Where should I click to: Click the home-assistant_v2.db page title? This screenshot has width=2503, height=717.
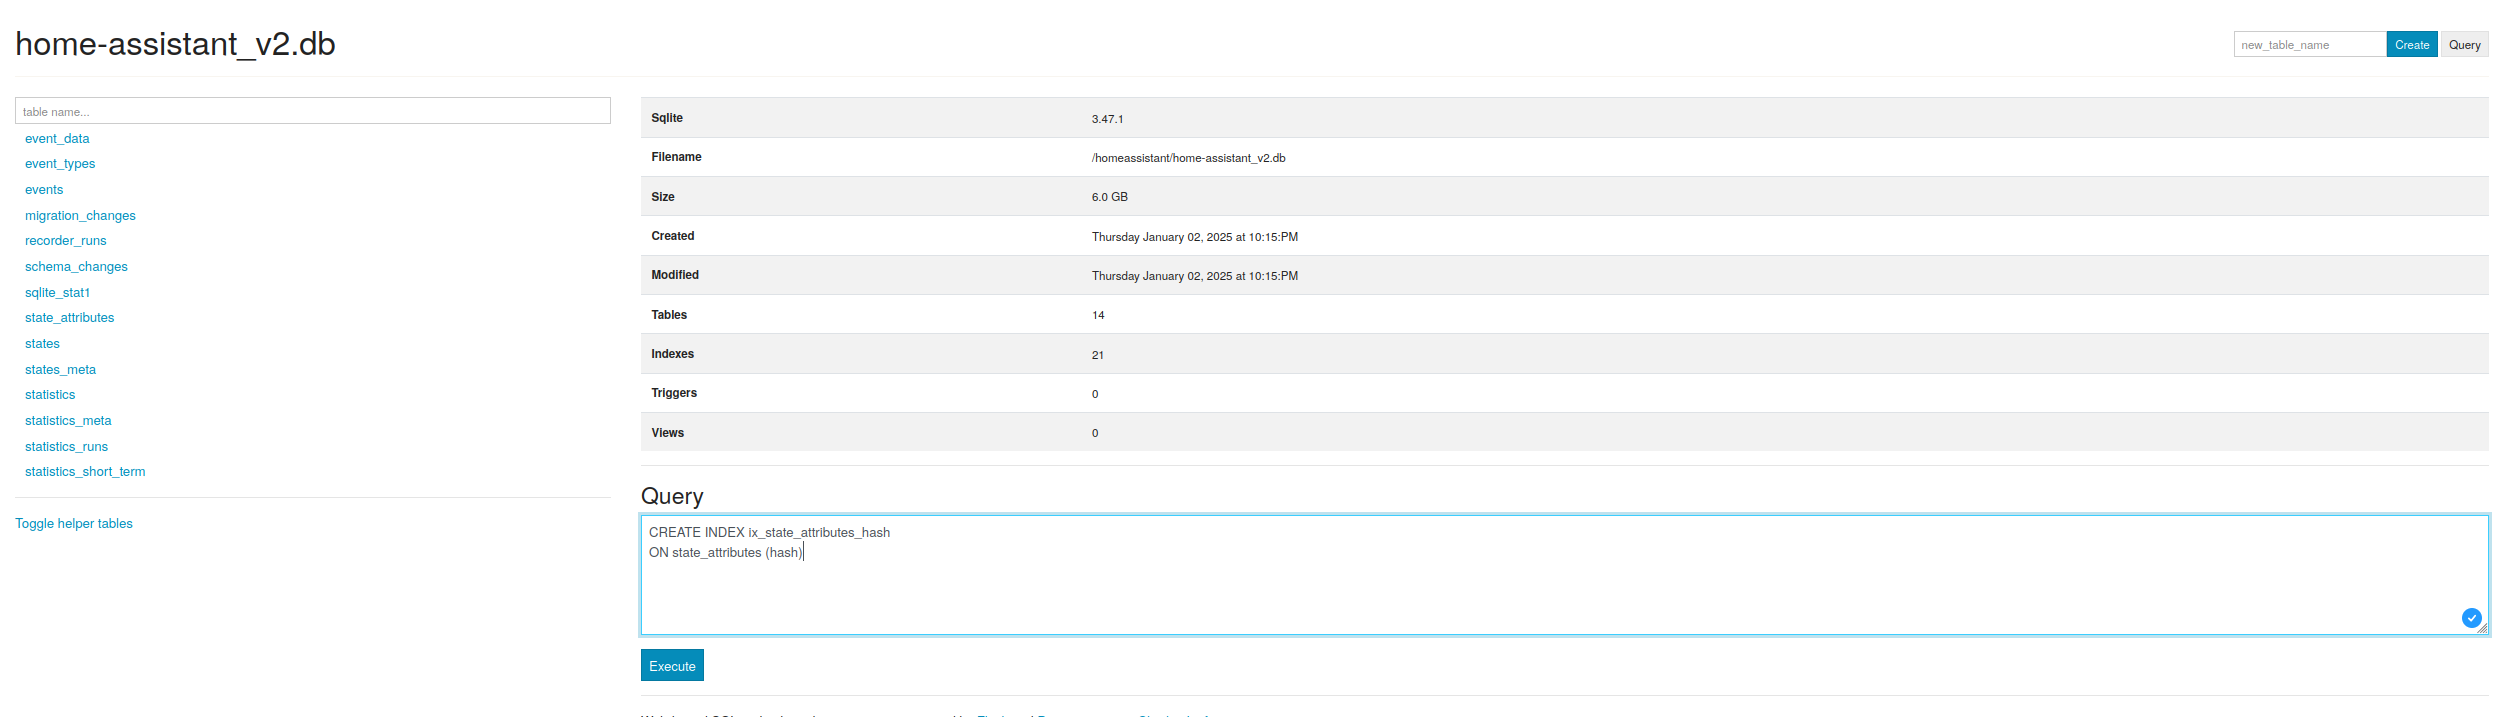pos(175,44)
